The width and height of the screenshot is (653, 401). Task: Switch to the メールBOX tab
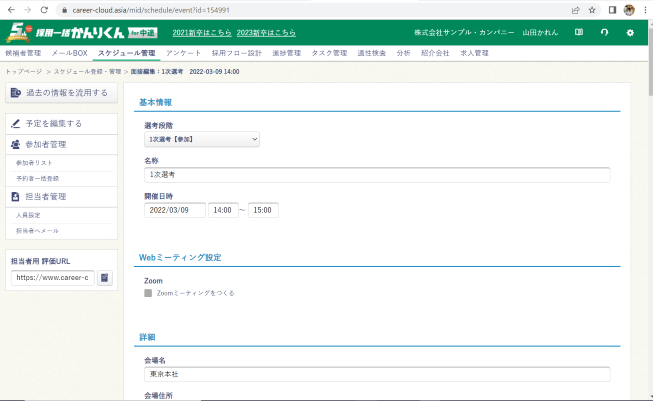tap(69, 53)
